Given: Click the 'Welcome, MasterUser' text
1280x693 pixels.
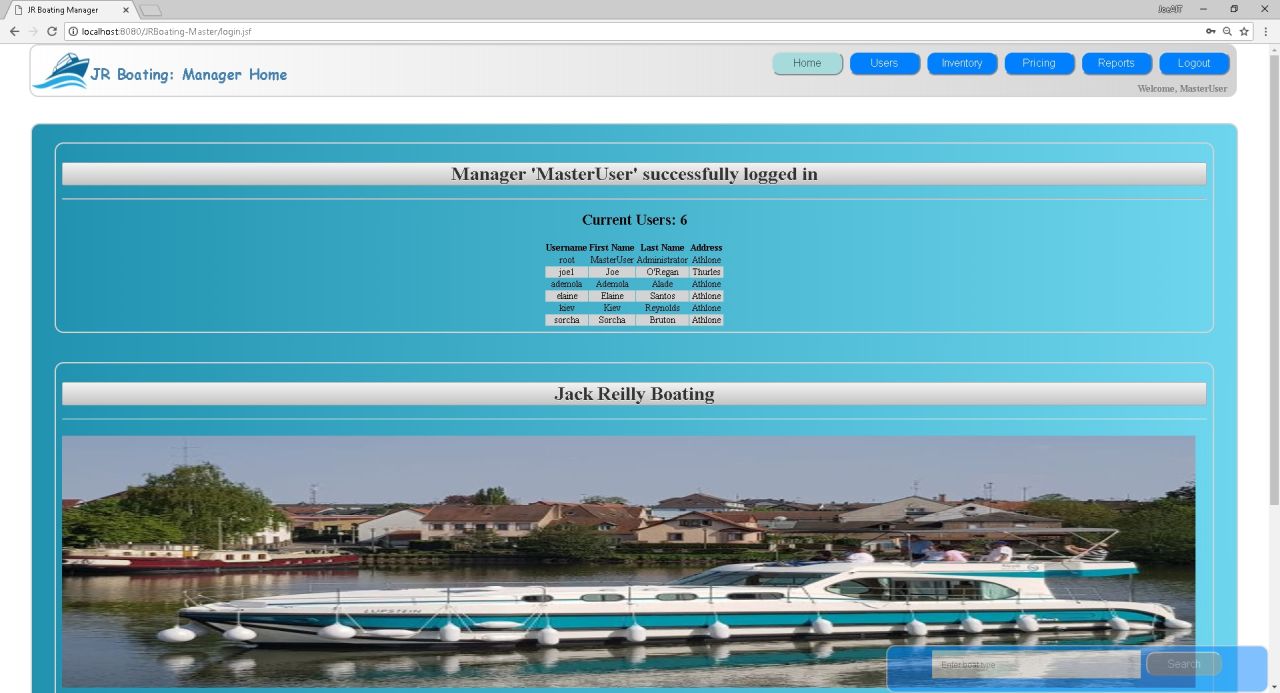Looking at the screenshot, I should click(1182, 89).
